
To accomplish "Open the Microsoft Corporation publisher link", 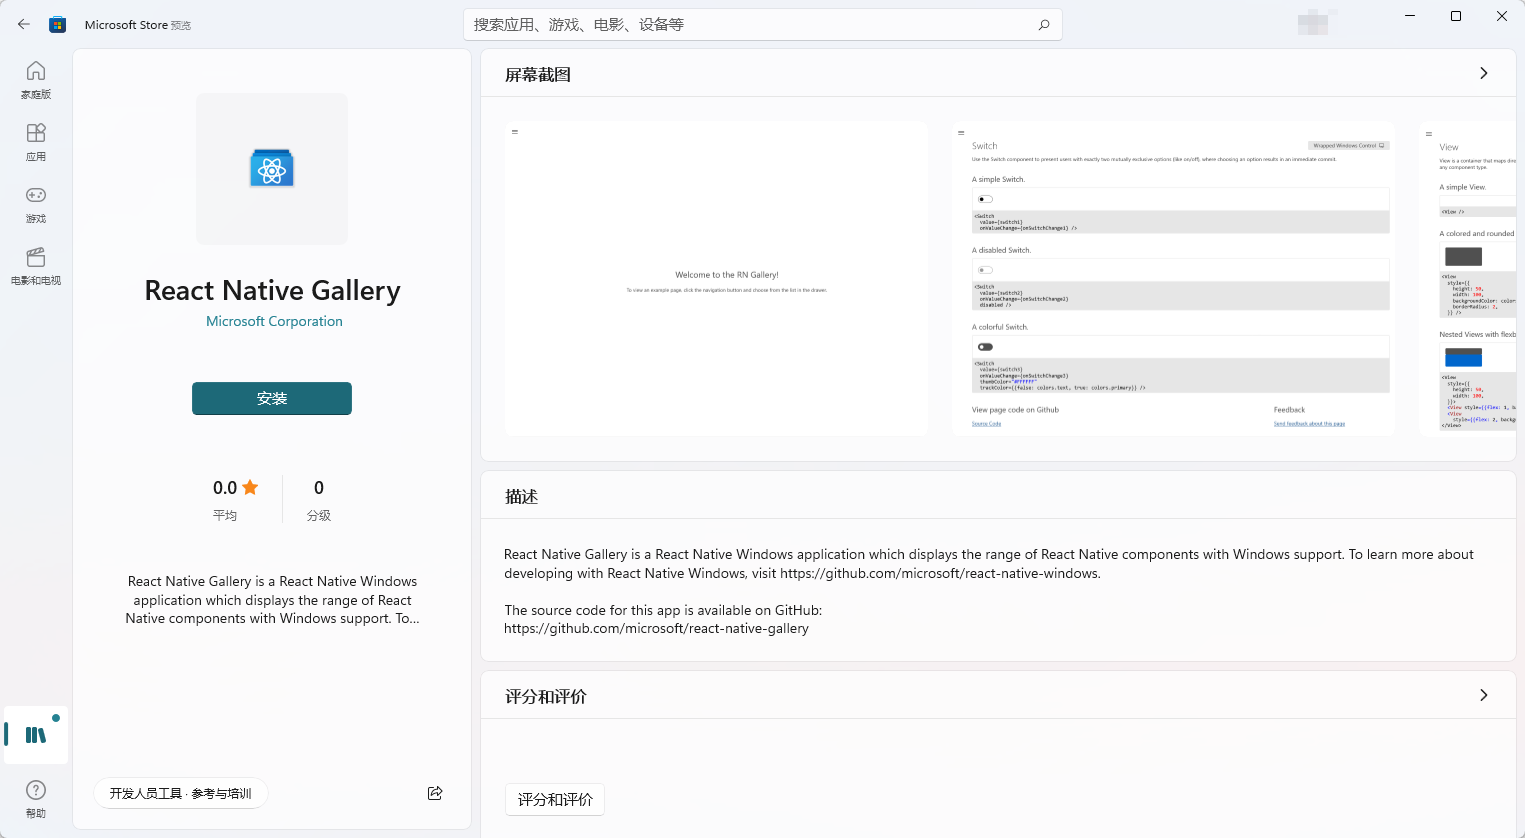I will pyautogui.click(x=274, y=321).
